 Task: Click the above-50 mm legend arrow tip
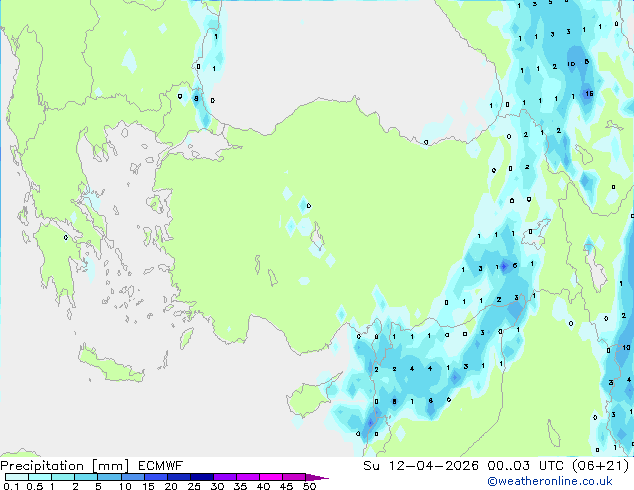(x=317, y=477)
